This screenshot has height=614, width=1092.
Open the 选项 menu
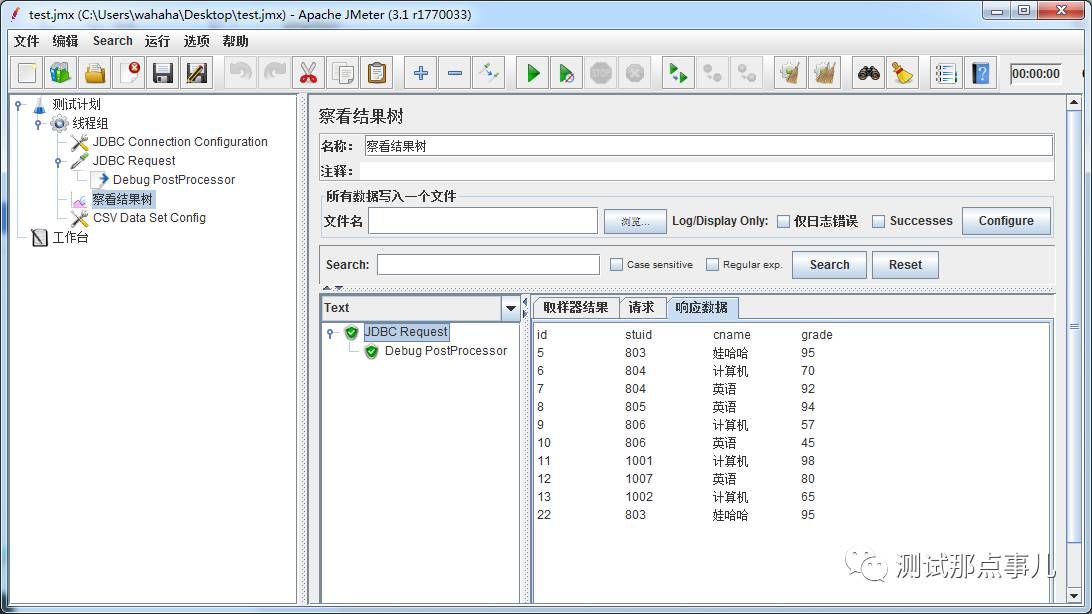(196, 41)
